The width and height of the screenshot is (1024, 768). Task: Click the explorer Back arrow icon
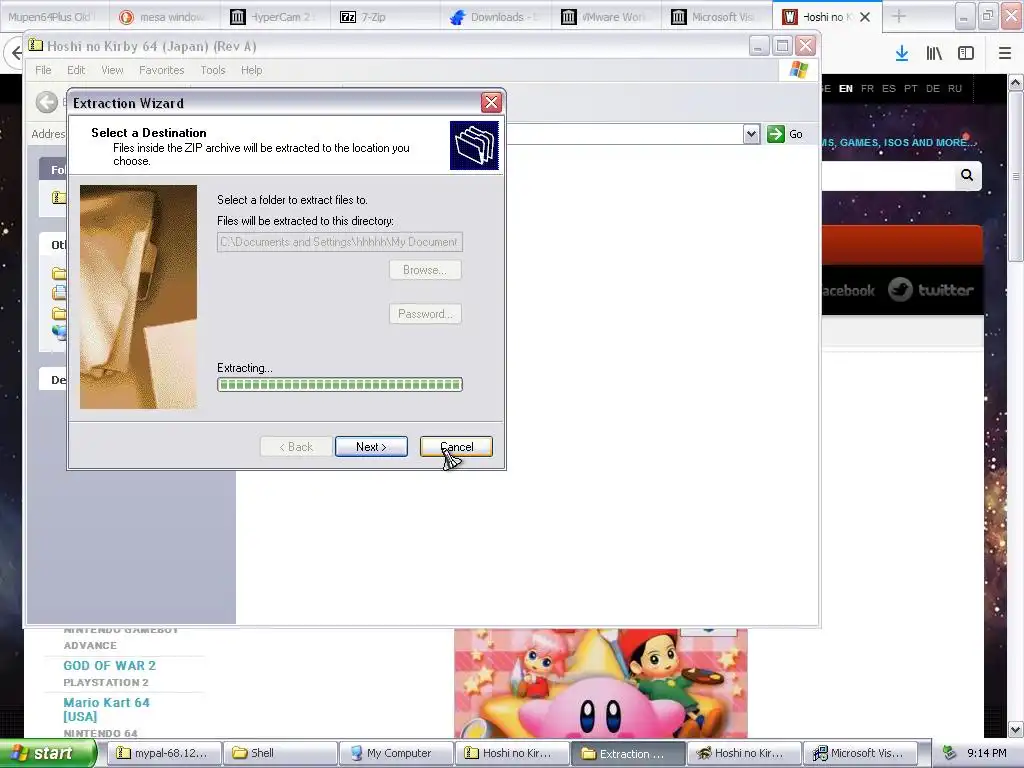[46, 102]
